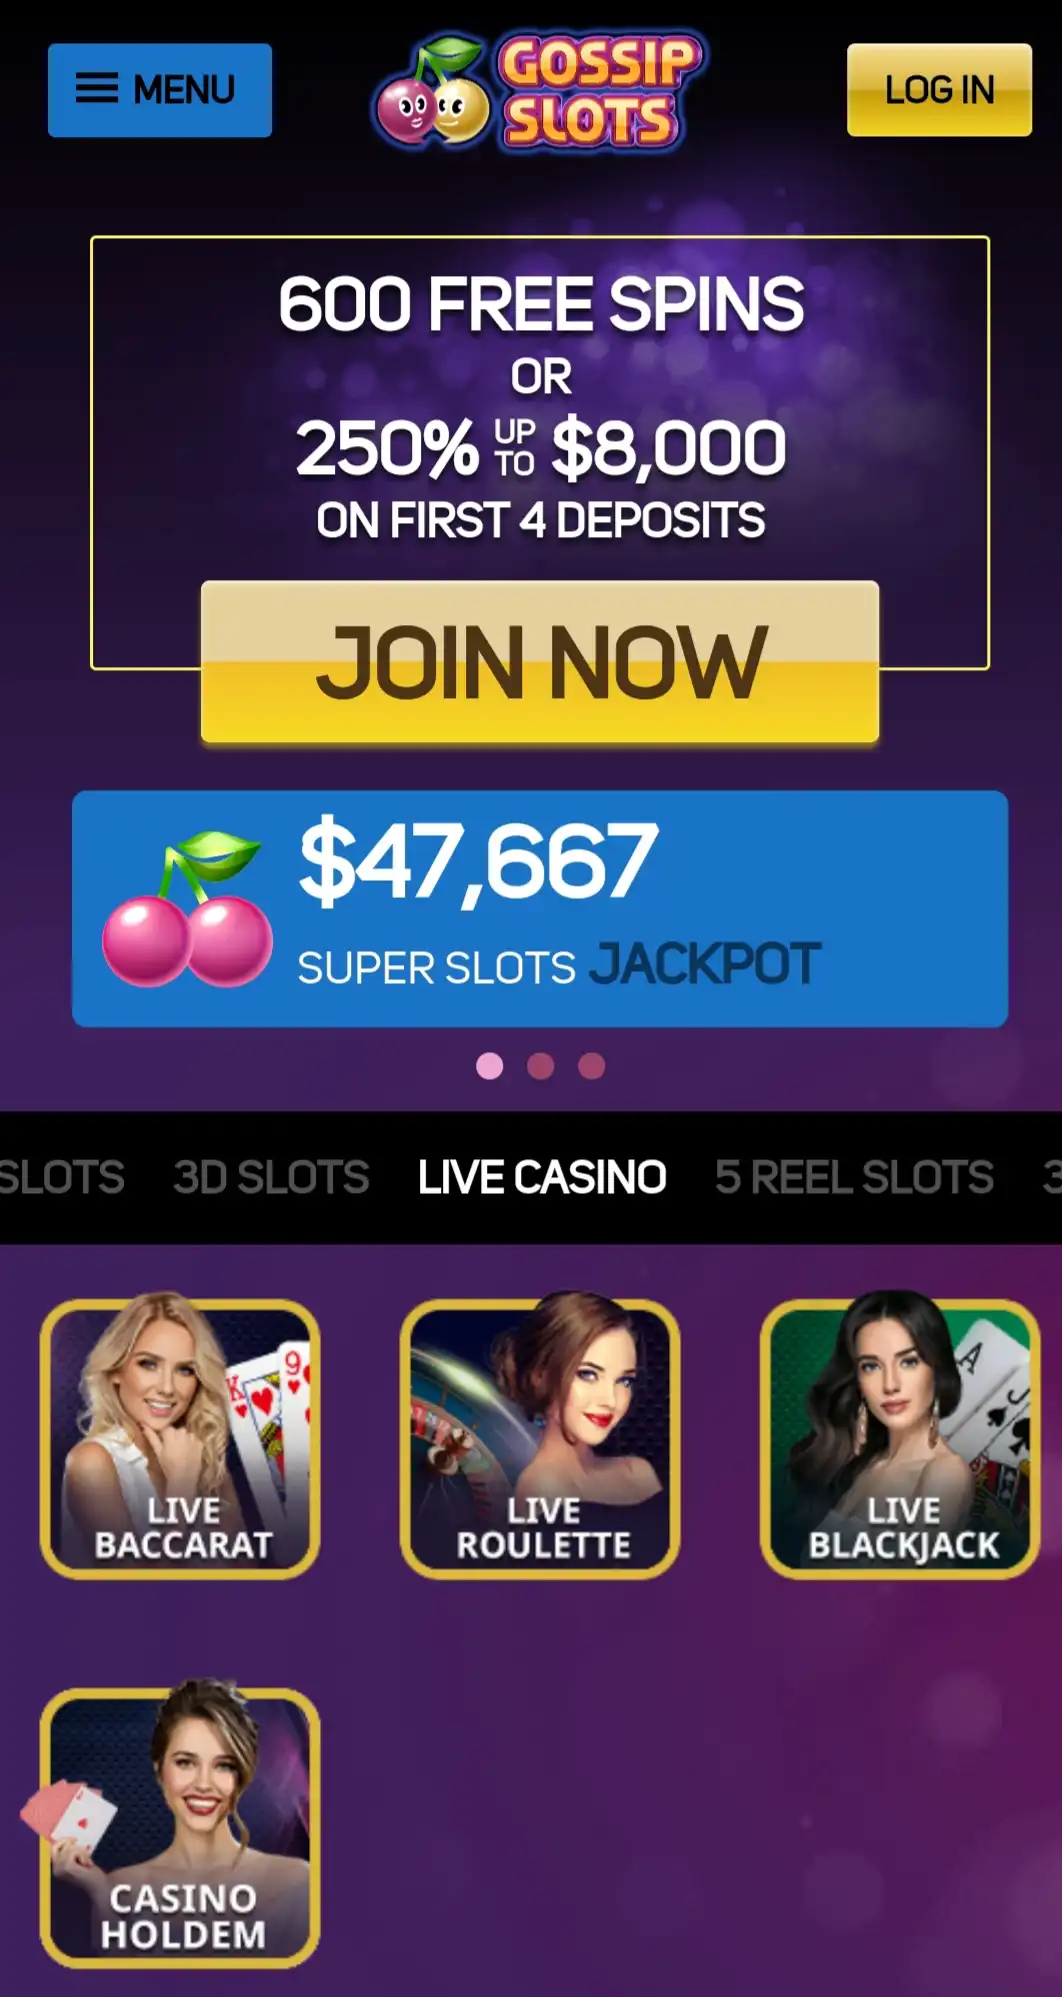The height and width of the screenshot is (1997, 1062).
Task: Select the third carousel dot
Action: pos(592,1066)
